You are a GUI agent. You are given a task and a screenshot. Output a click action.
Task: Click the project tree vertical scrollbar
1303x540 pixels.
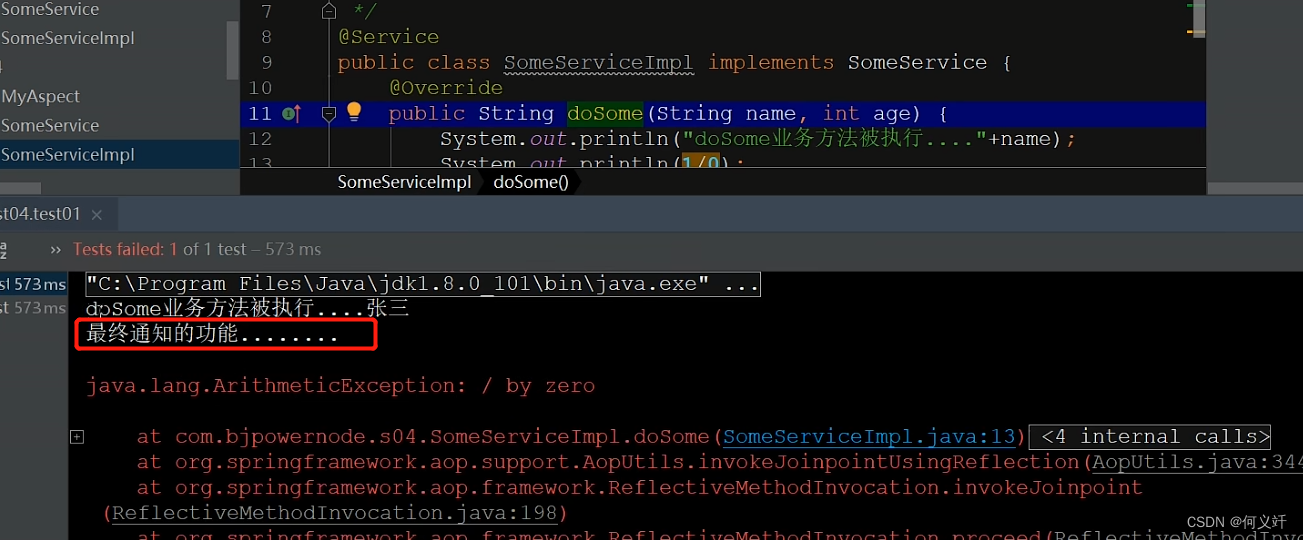click(x=233, y=50)
